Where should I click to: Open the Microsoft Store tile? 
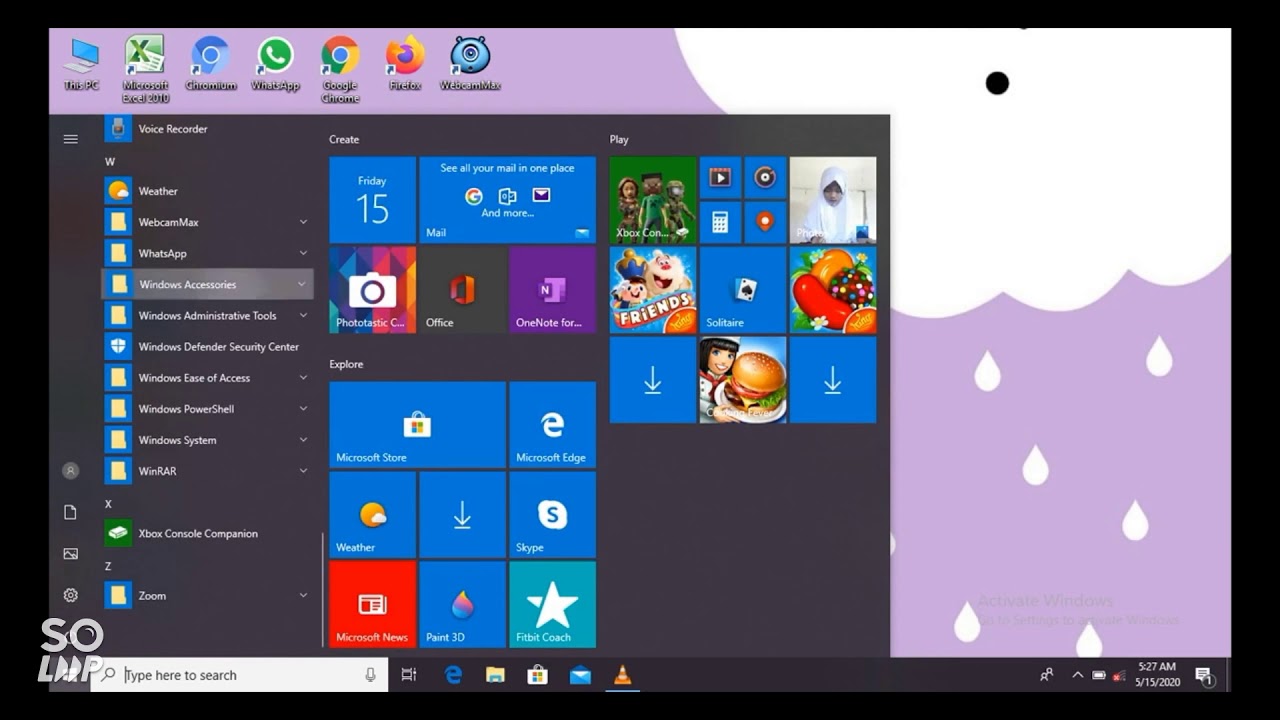click(x=417, y=425)
